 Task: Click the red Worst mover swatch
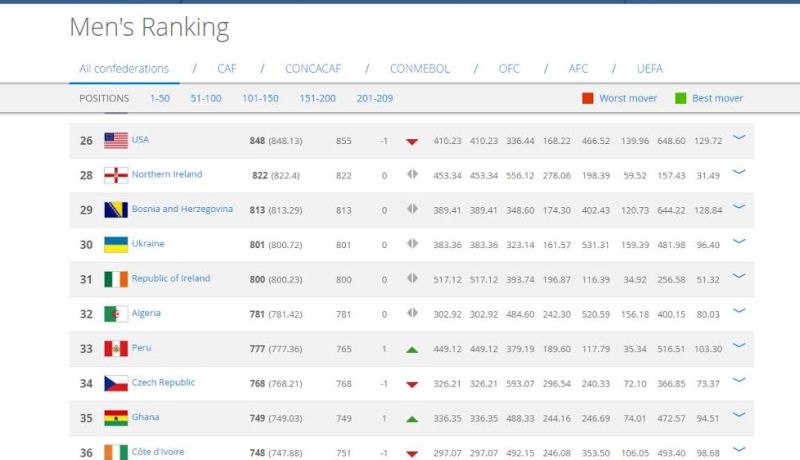tap(588, 98)
